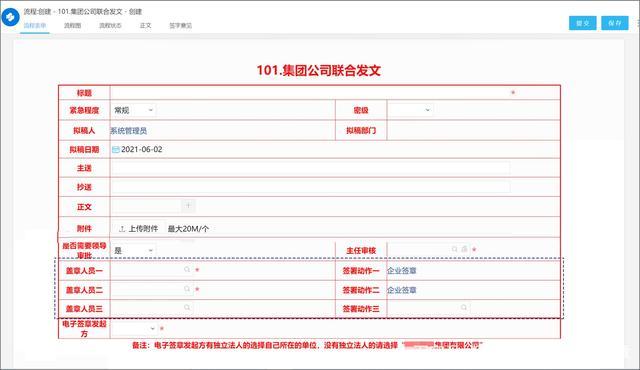Click search icon in 盖章人员二 field
This screenshot has height=370, width=640.
click(x=187, y=289)
